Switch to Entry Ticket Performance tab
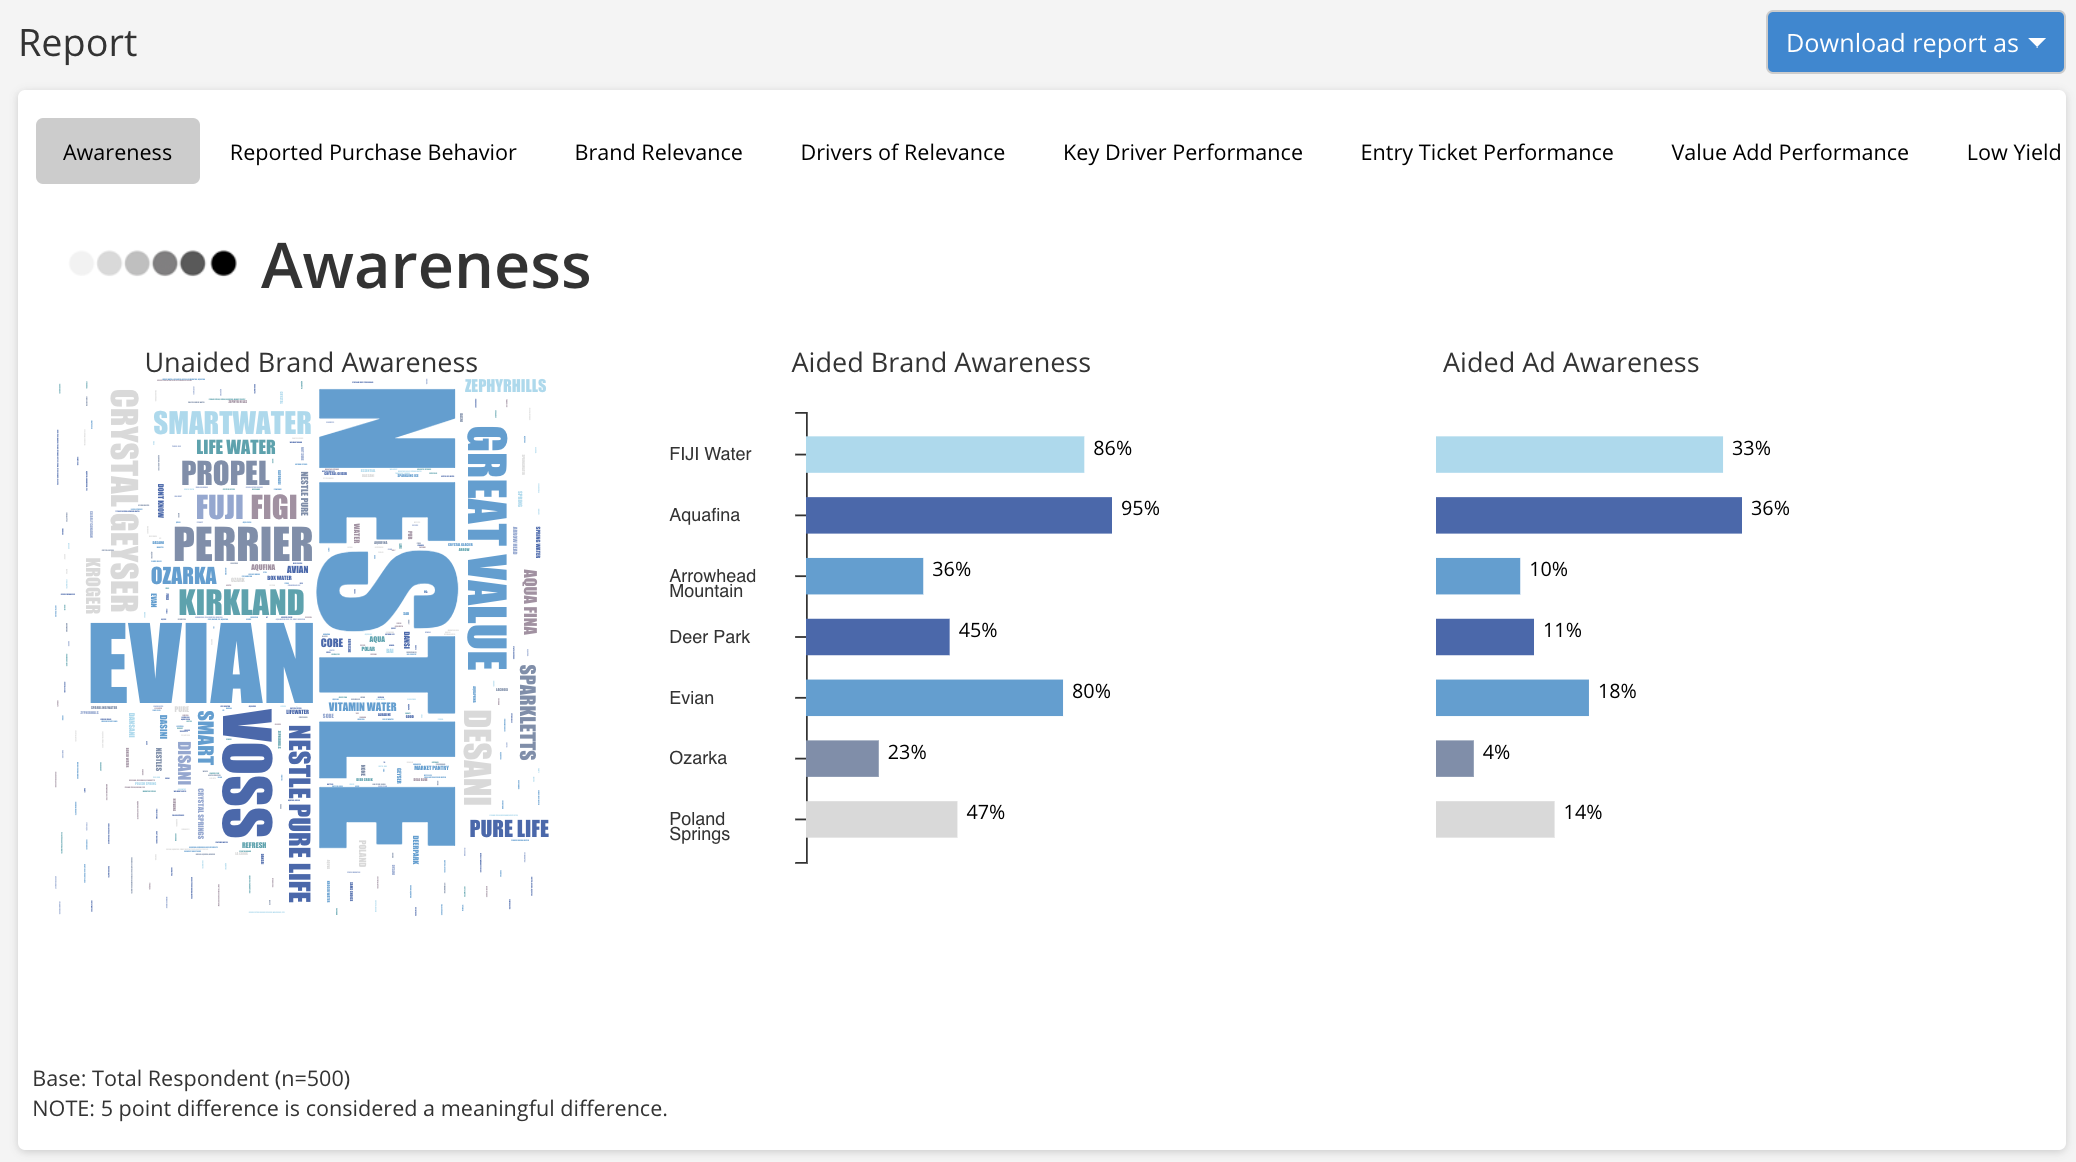This screenshot has width=2076, height=1162. pyautogui.click(x=1486, y=152)
